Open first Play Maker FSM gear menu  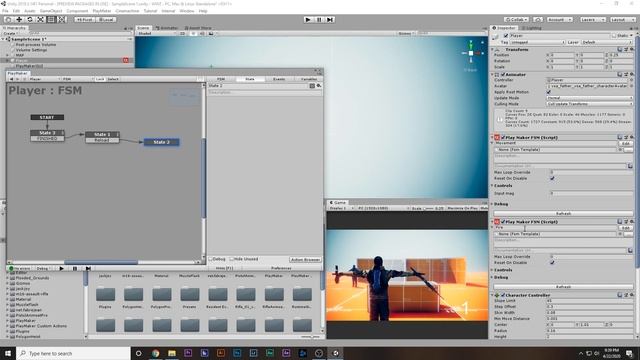pyautogui.click(x=631, y=138)
